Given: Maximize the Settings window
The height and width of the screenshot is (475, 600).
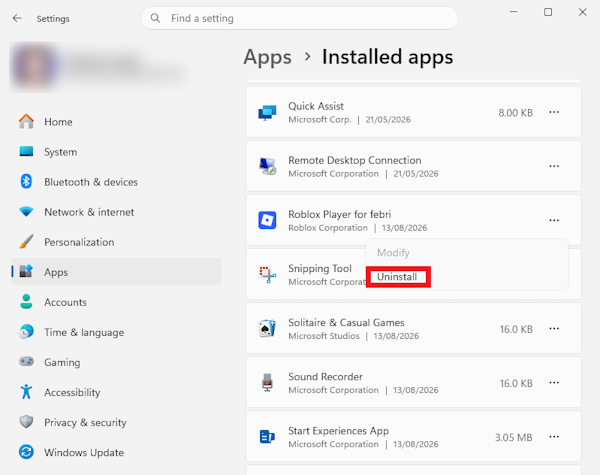Looking at the screenshot, I should tap(548, 12).
